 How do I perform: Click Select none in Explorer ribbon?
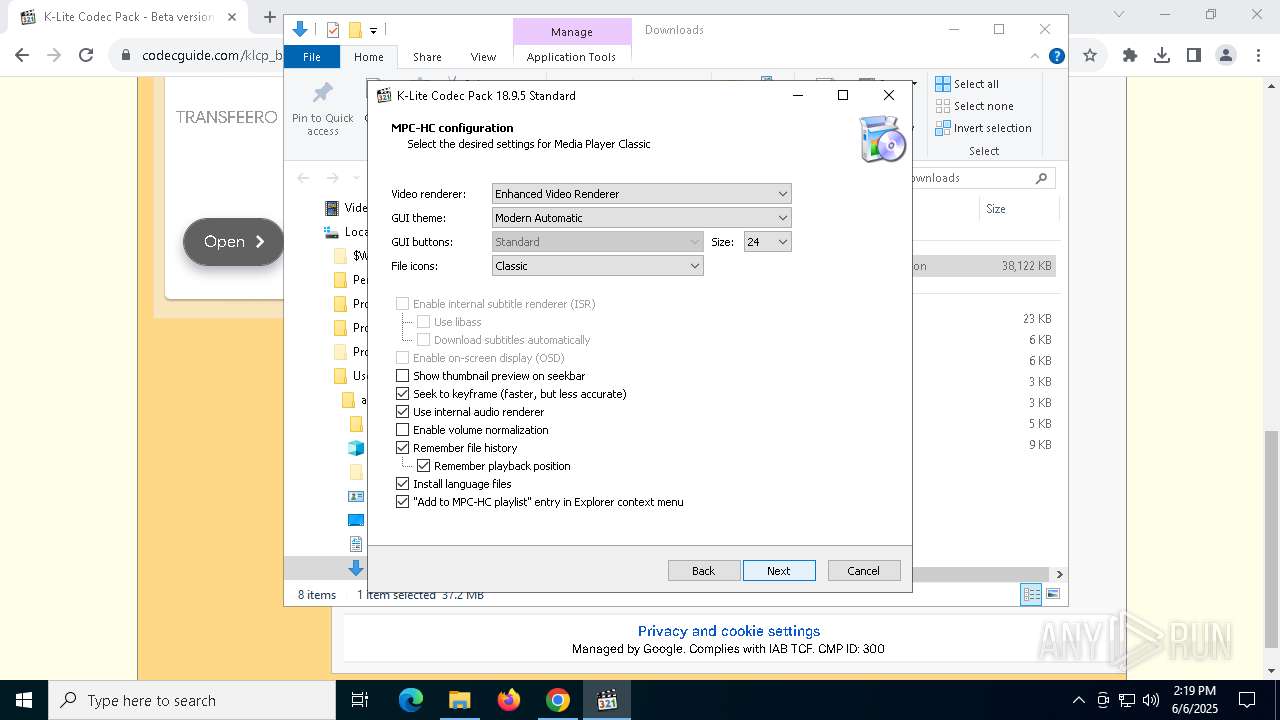975,106
